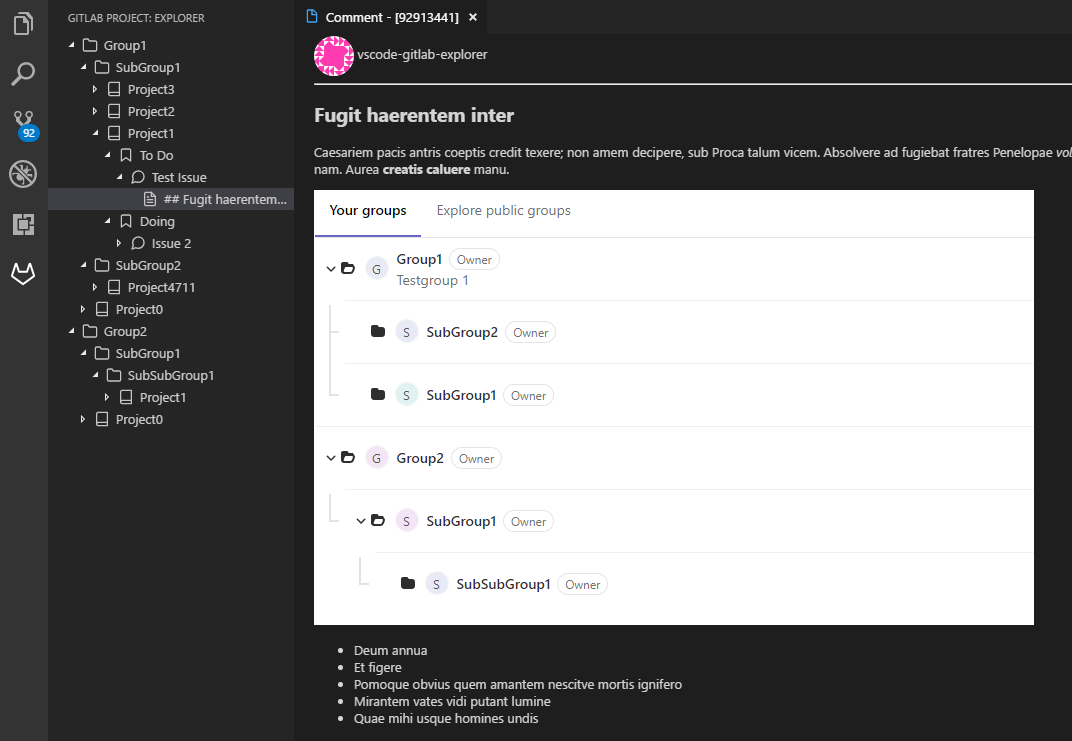Viewport: 1072px width, 741px height.
Task: Click the document icon on the Comment tab
Action: [x=311, y=17]
